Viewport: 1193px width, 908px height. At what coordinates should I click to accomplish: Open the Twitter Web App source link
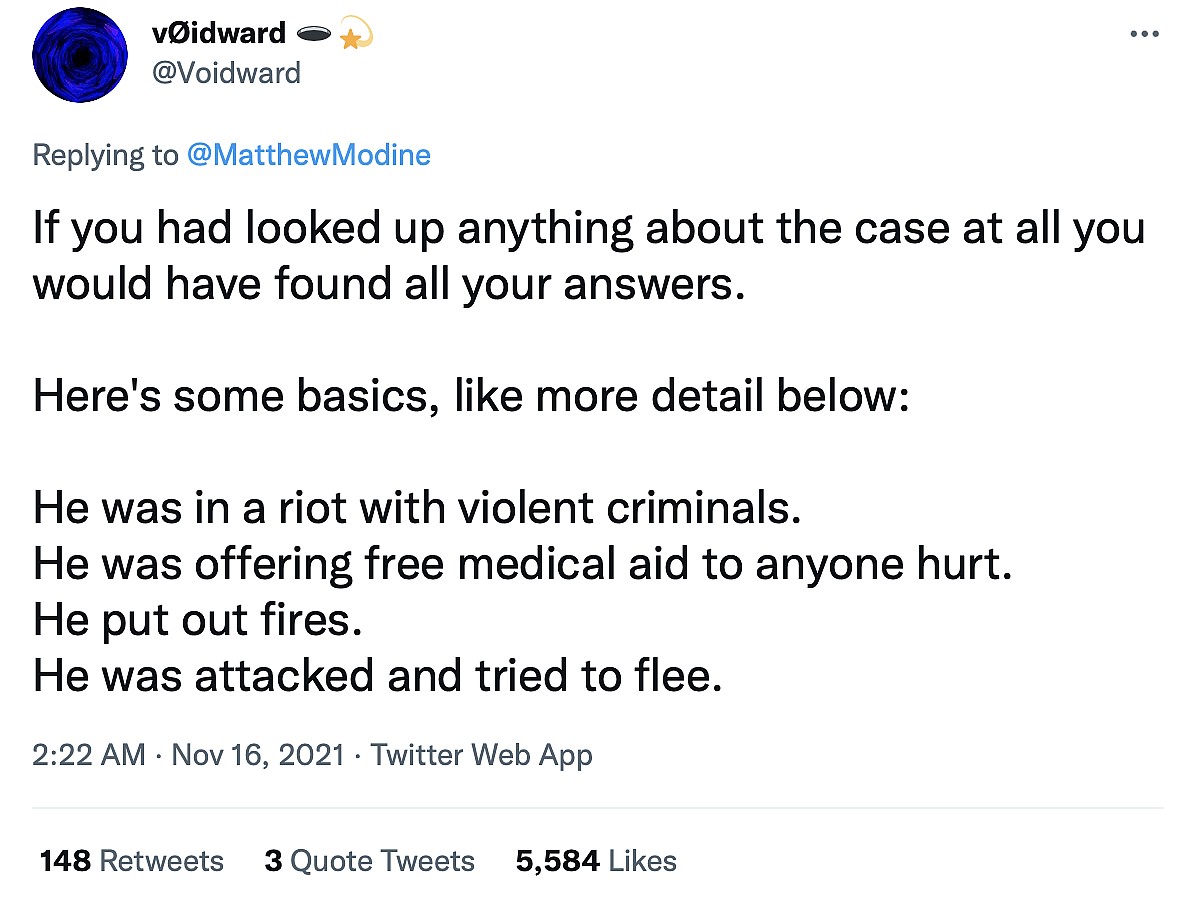tap(481, 754)
